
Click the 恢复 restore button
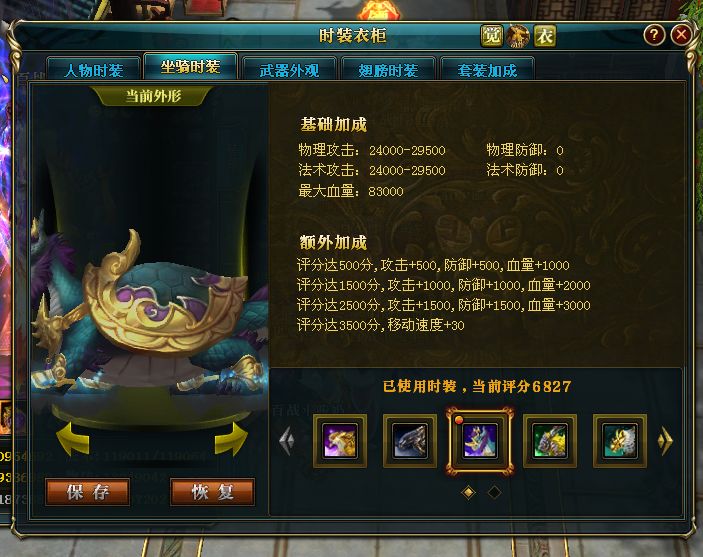[x=213, y=492]
